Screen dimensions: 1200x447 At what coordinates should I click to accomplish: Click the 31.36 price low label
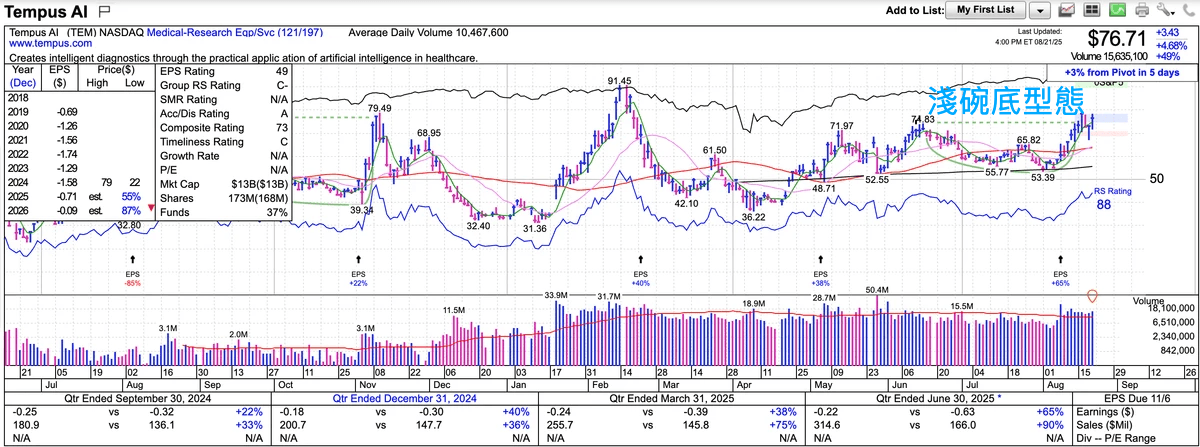(x=534, y=229)
